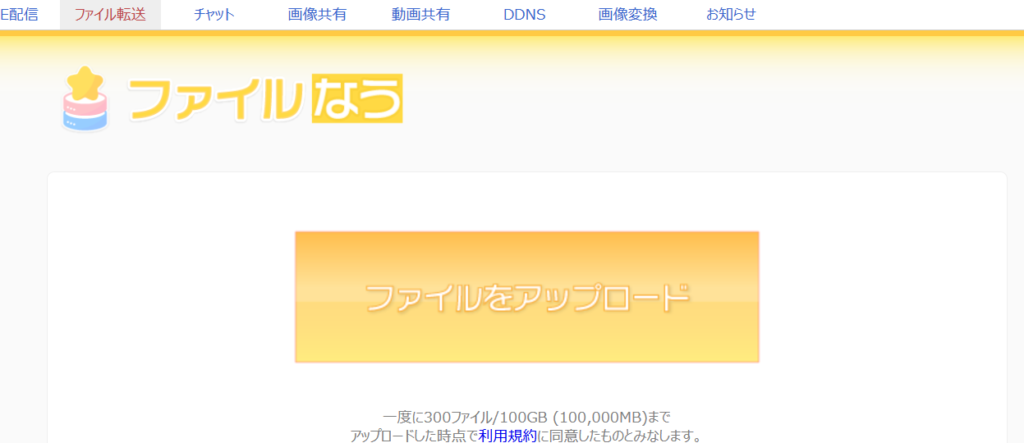
Task: View the お知らせ announcements tab
Action: [x=731, y=14]
